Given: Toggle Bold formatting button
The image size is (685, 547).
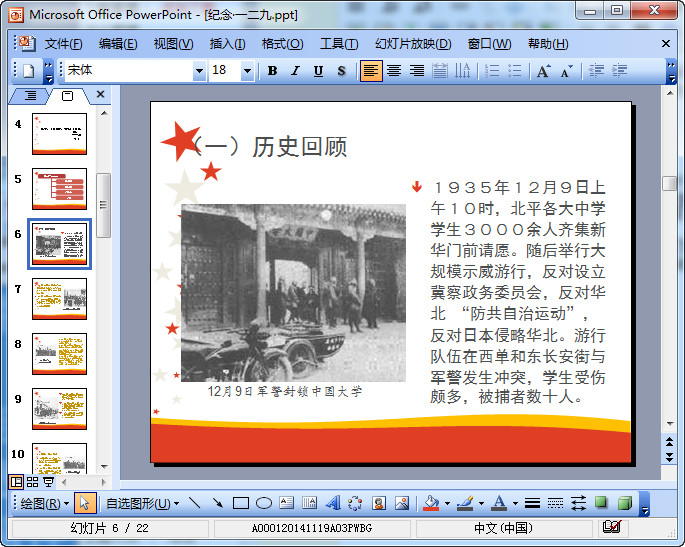Looking at the screenshot, I should point(273,70).
